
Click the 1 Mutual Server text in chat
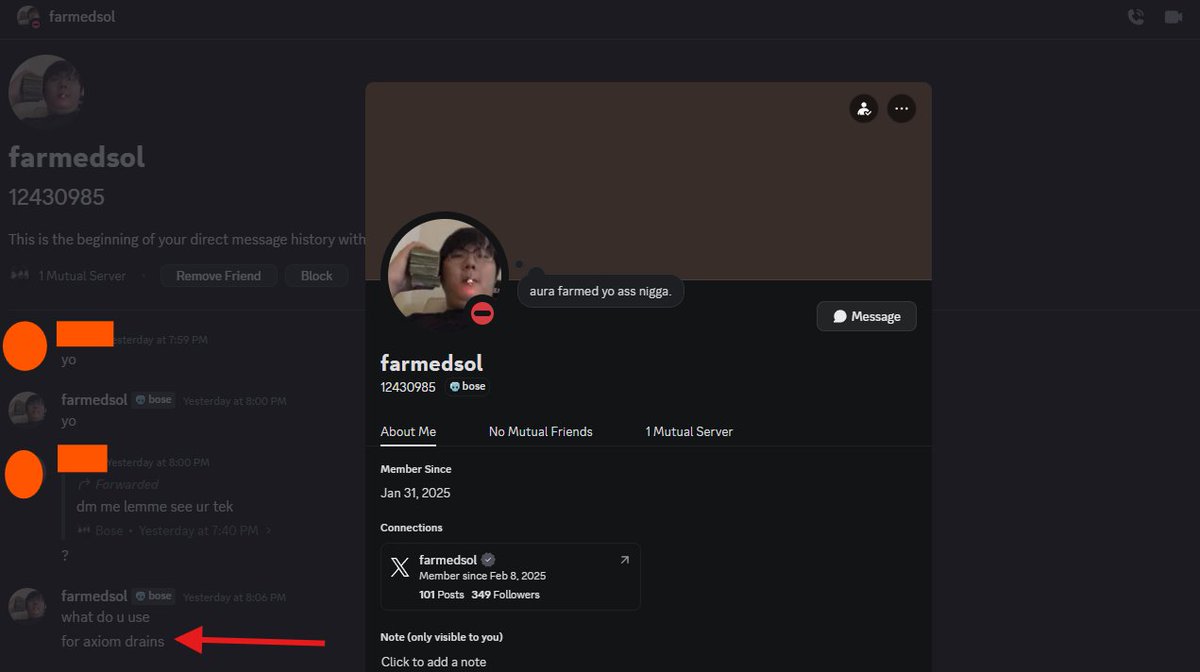click(82, 276)
